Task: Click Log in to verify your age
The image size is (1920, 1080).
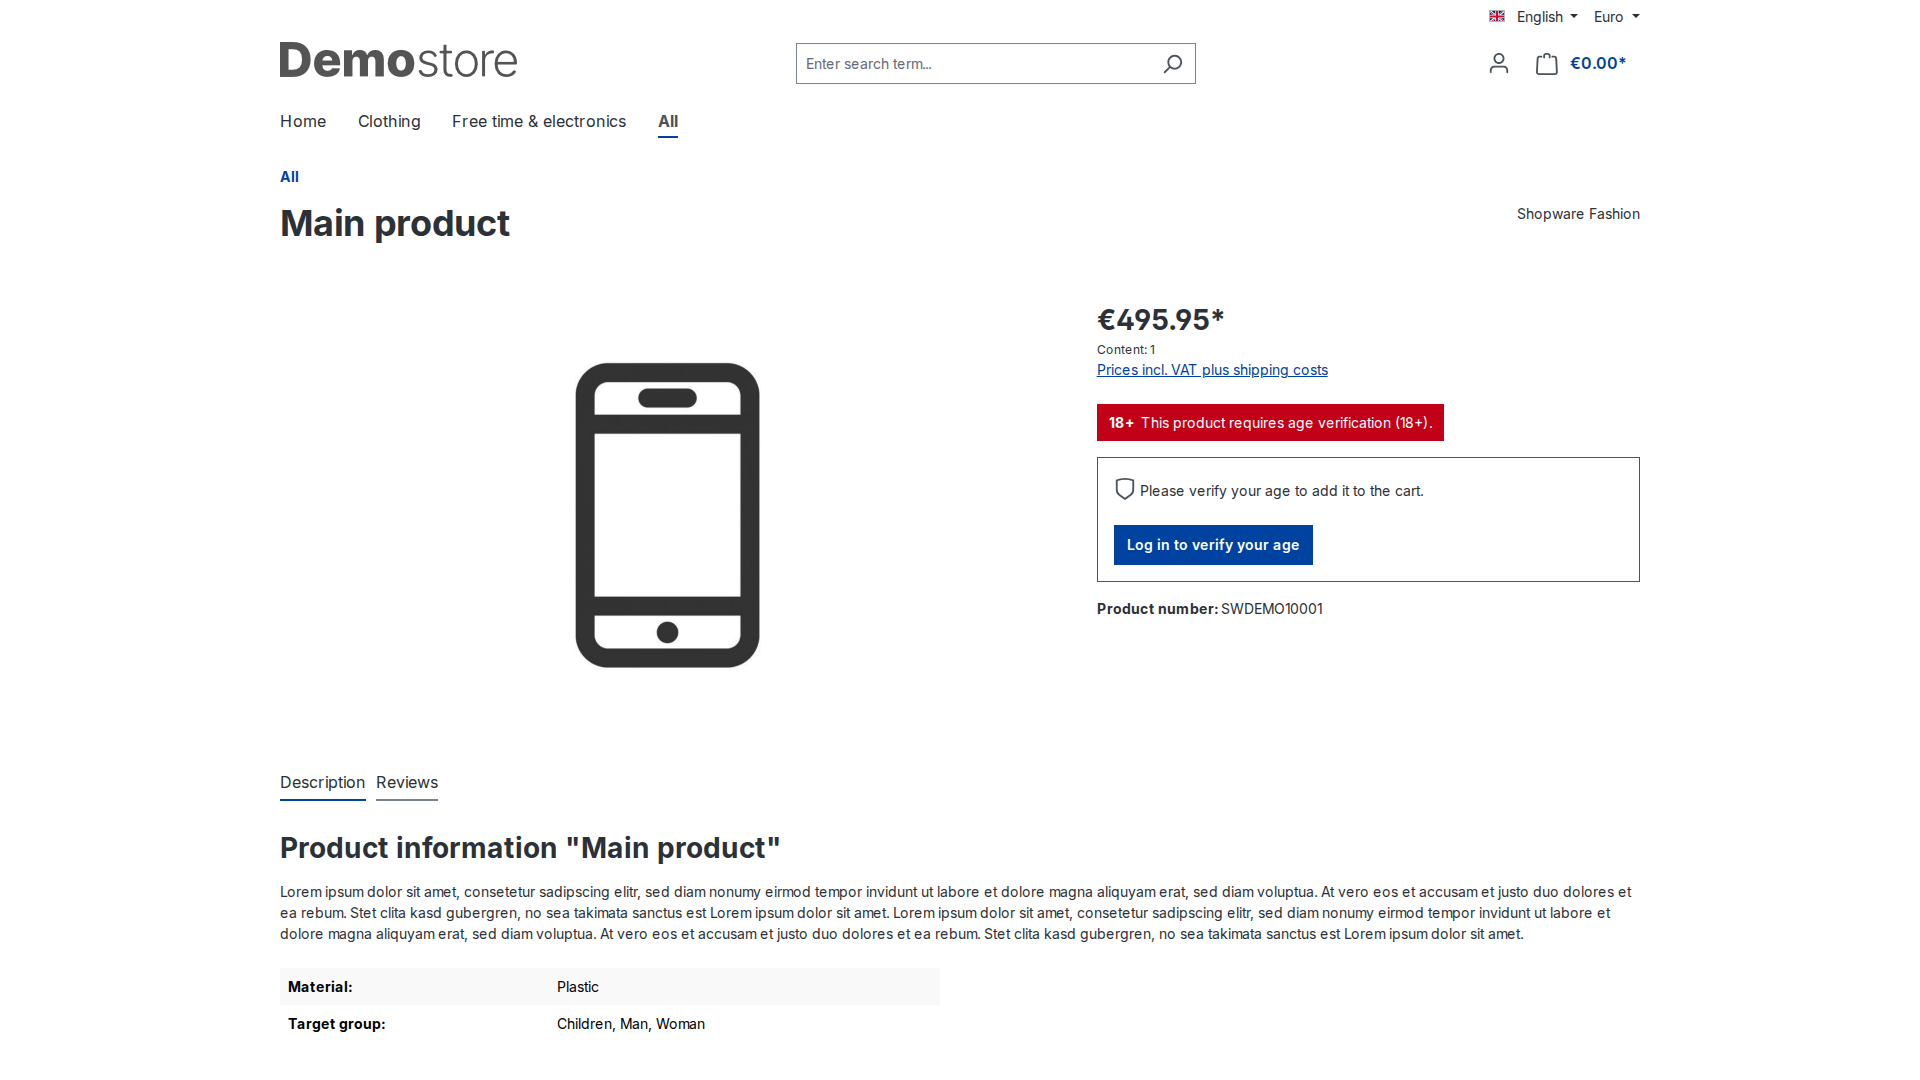Action: tap(1213, 545)
